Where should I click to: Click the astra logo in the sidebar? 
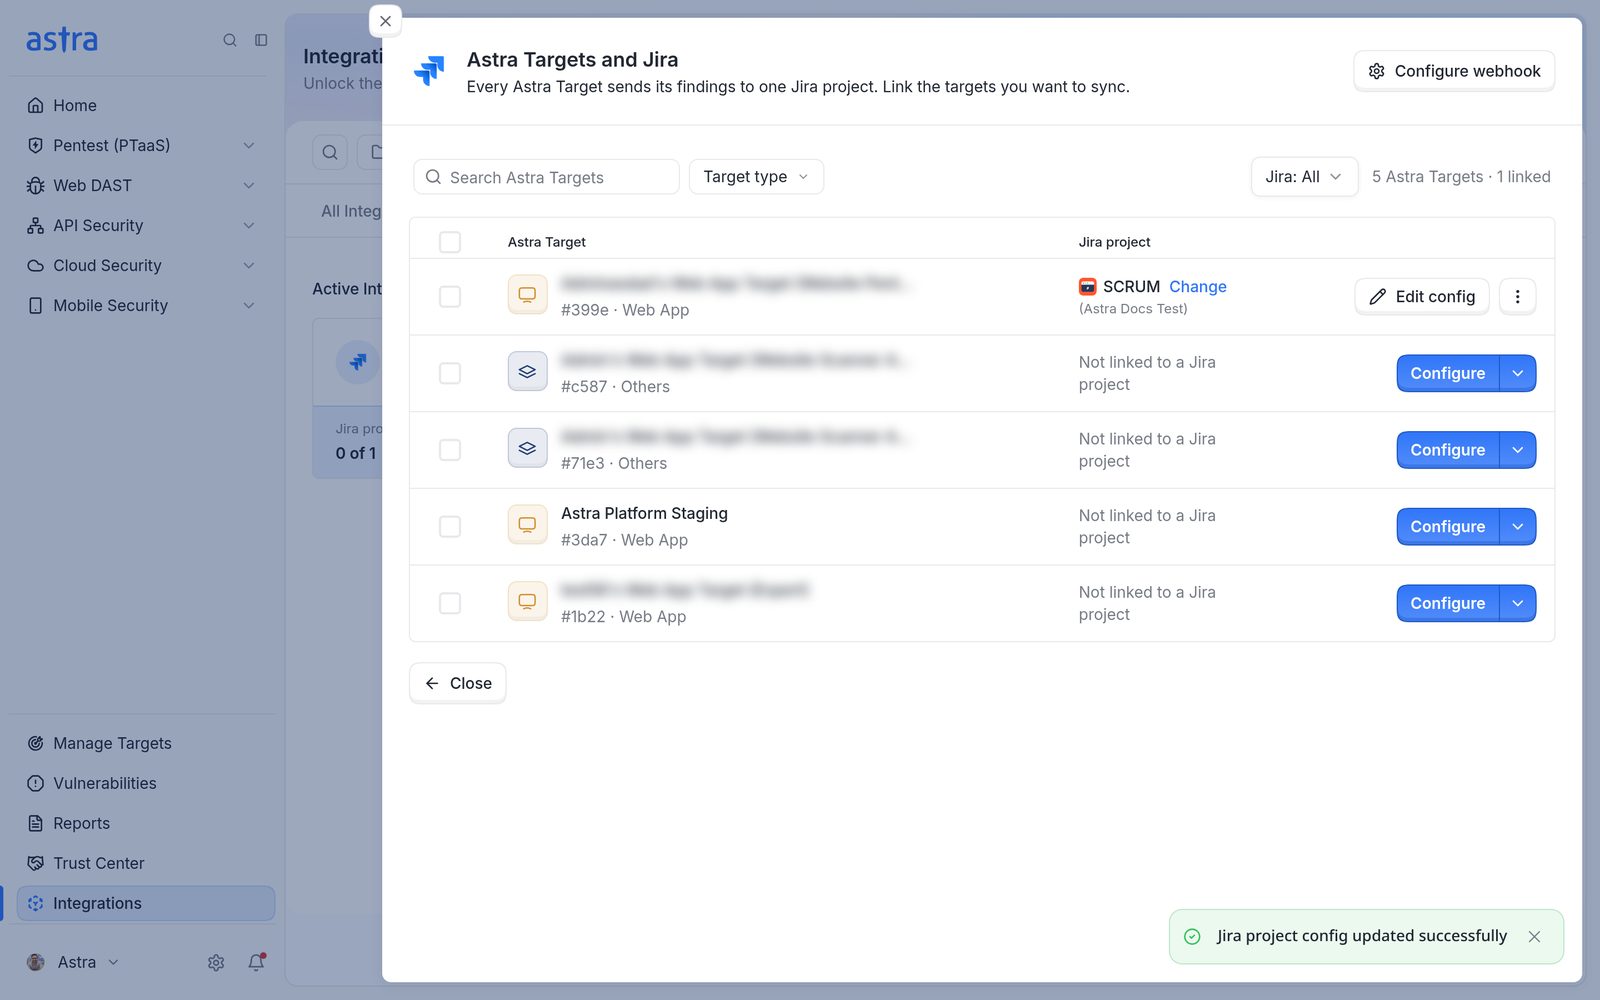pyautogui.click(x=61, y=40)
